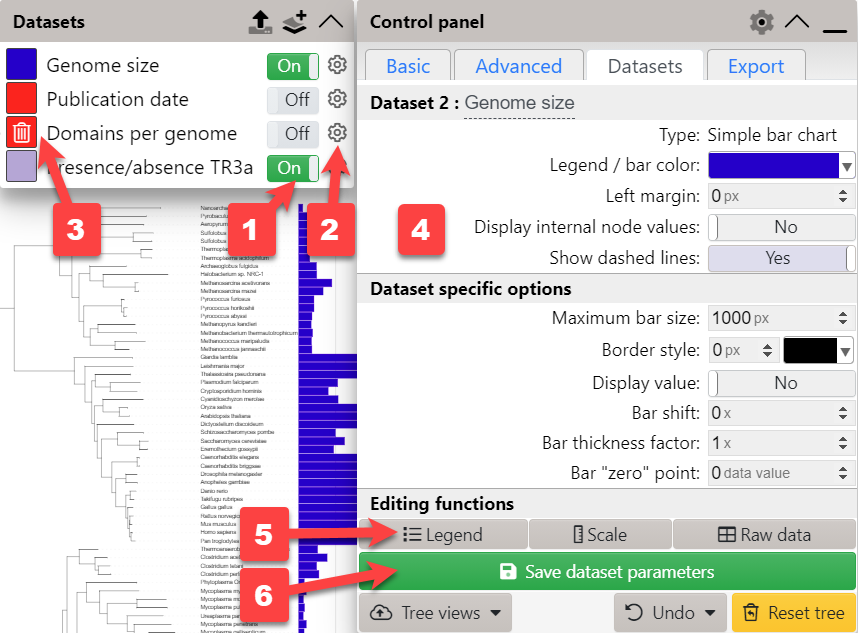Click the Reset tree button
The height and width of the screenshot is (633, 858).
click(x=793, y=612)
